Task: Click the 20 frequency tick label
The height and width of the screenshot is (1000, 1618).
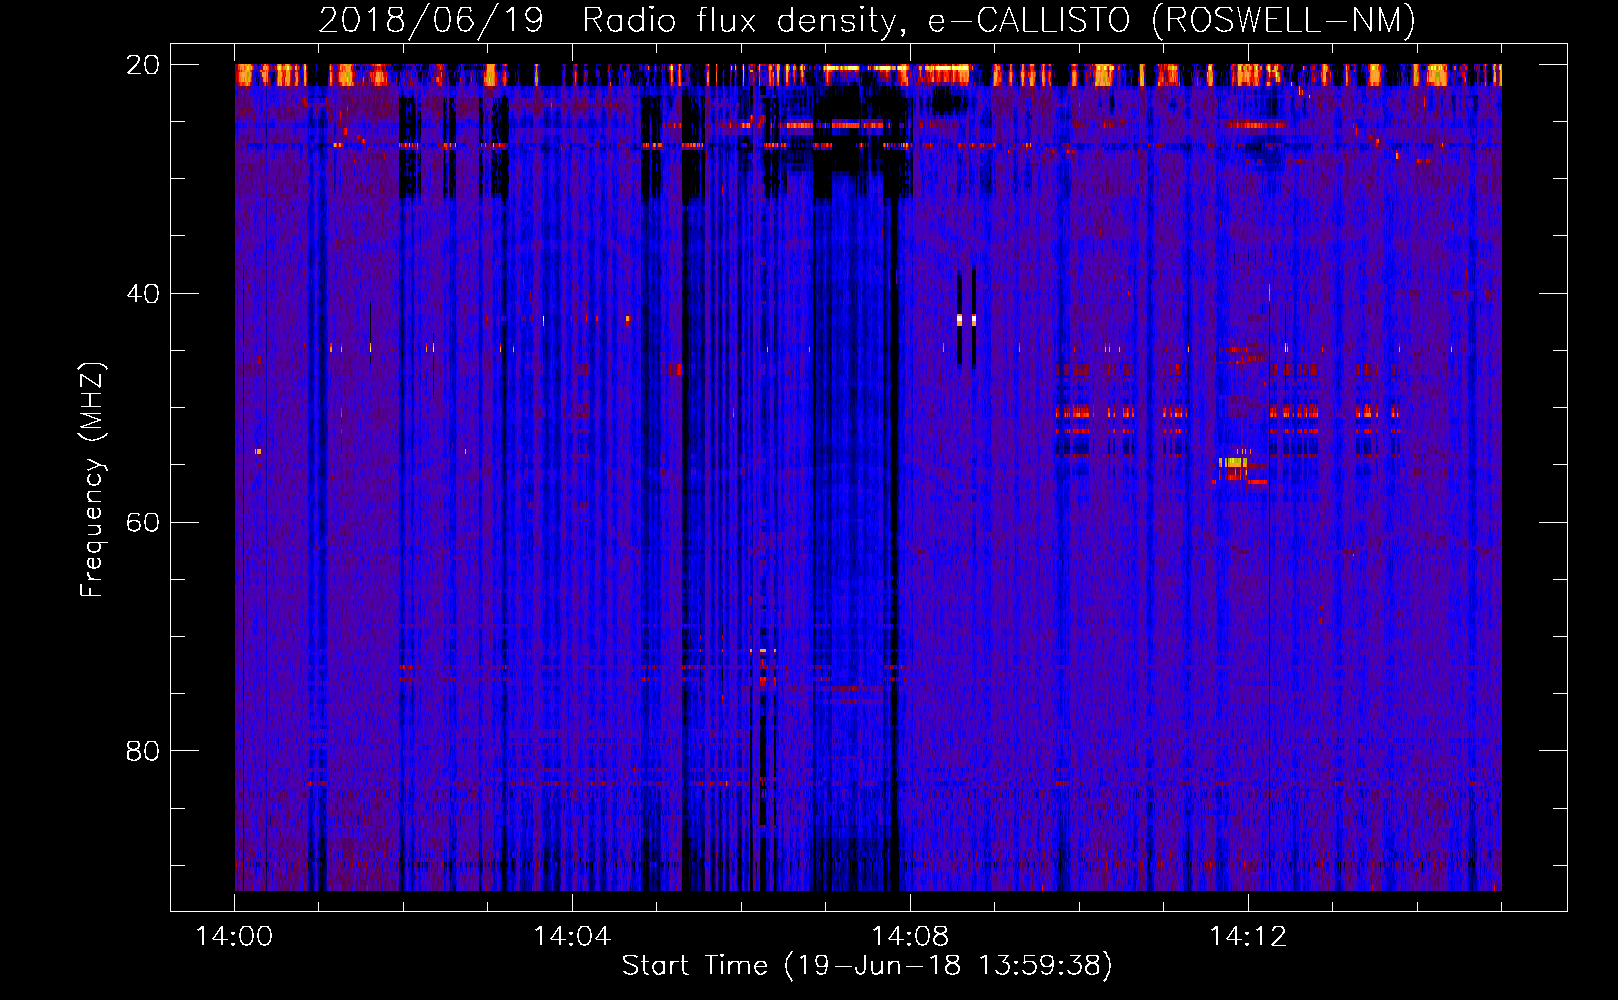Action: 143,65
